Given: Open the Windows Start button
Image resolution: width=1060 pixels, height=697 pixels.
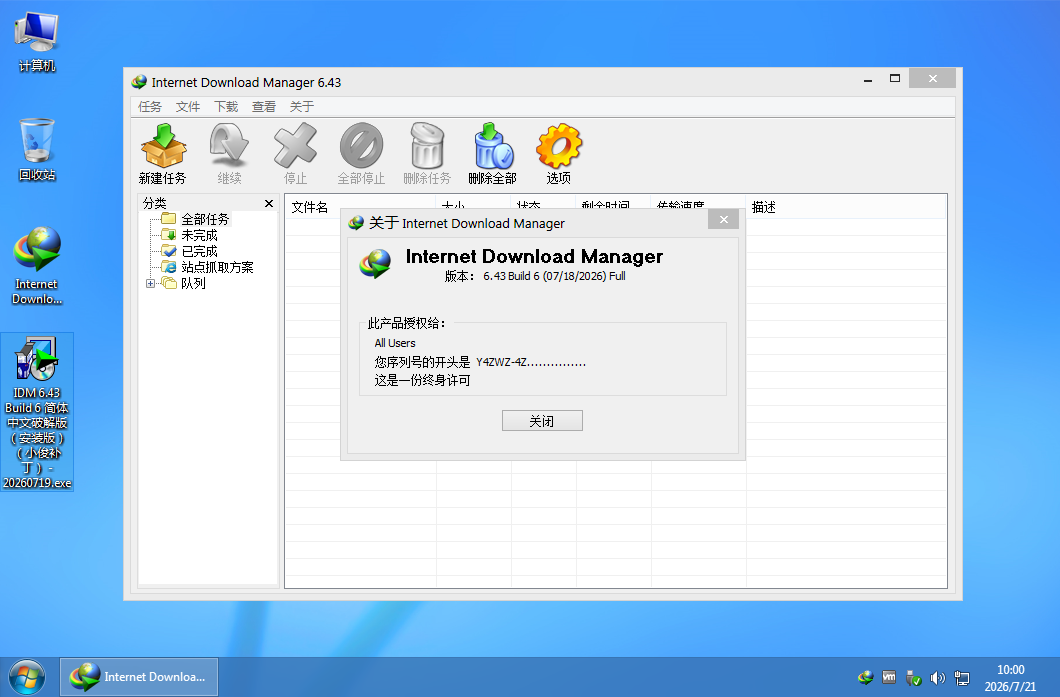Looking at the screenshot, I should tap(26, 677).
